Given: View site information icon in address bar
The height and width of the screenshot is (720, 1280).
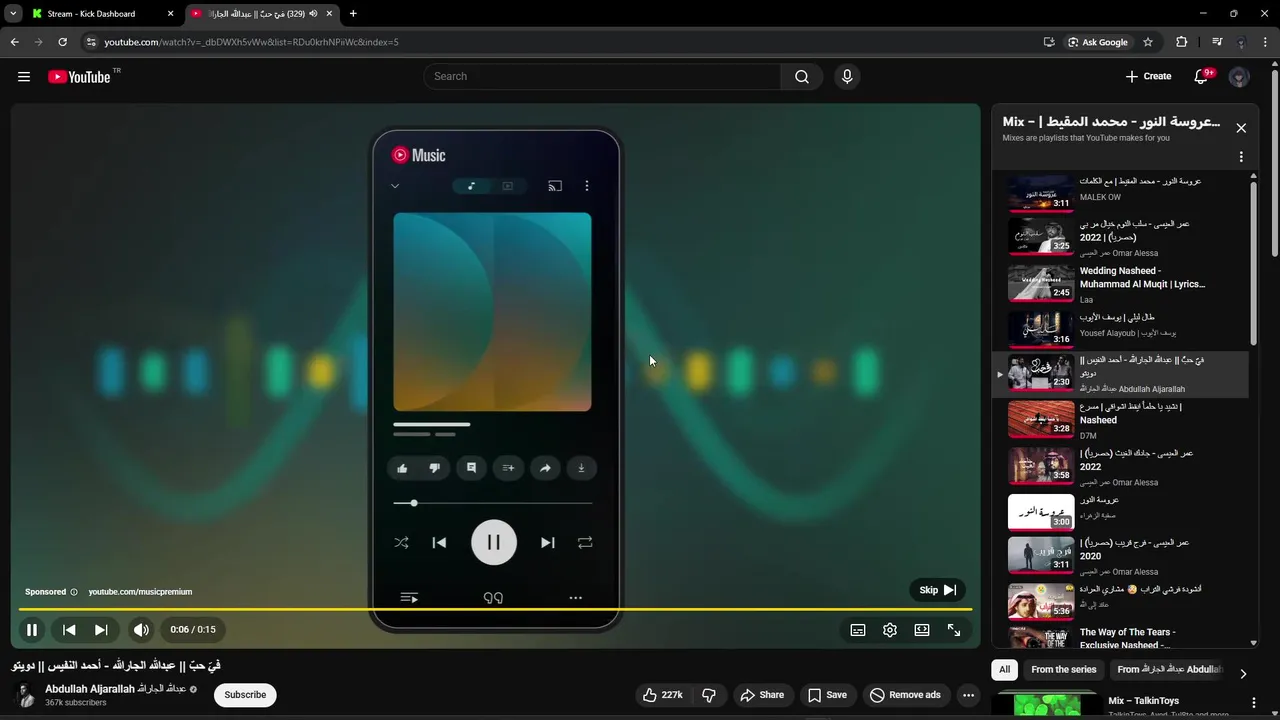Looking at the screenshot, I should click(x=91, y=42).
